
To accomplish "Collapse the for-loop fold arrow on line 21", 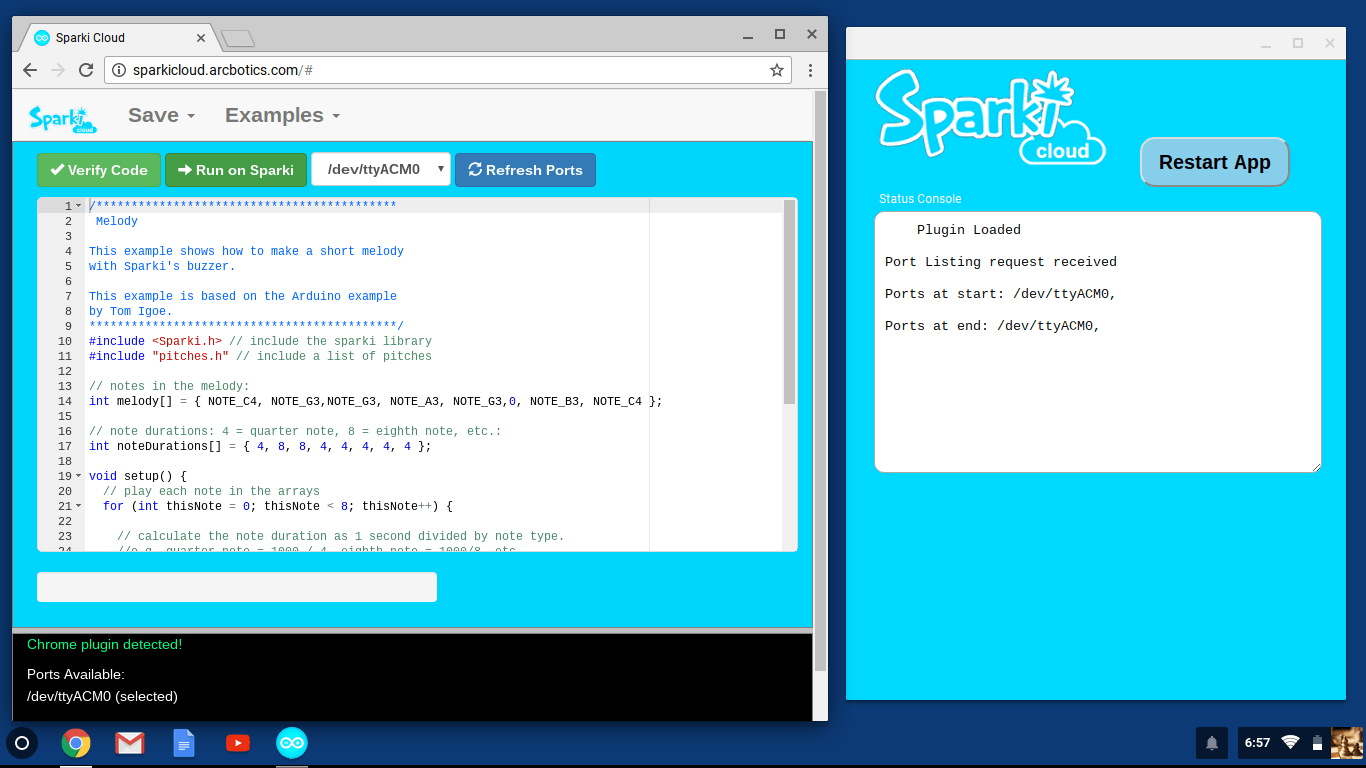I will (x=79, y=506).
